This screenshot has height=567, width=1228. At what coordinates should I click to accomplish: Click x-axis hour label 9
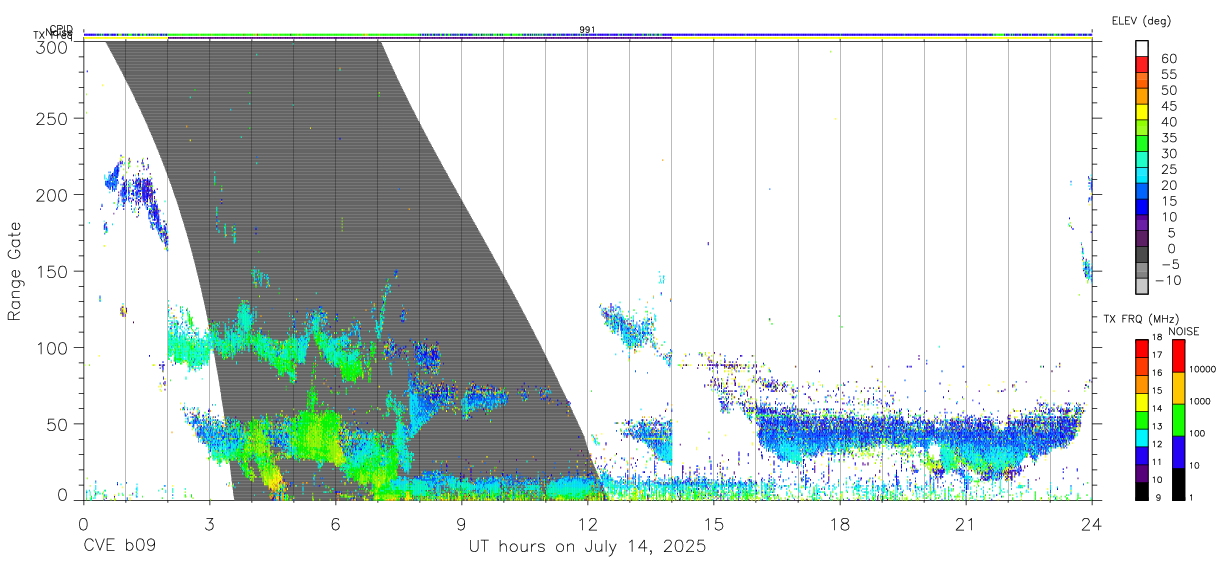point(462,524)
